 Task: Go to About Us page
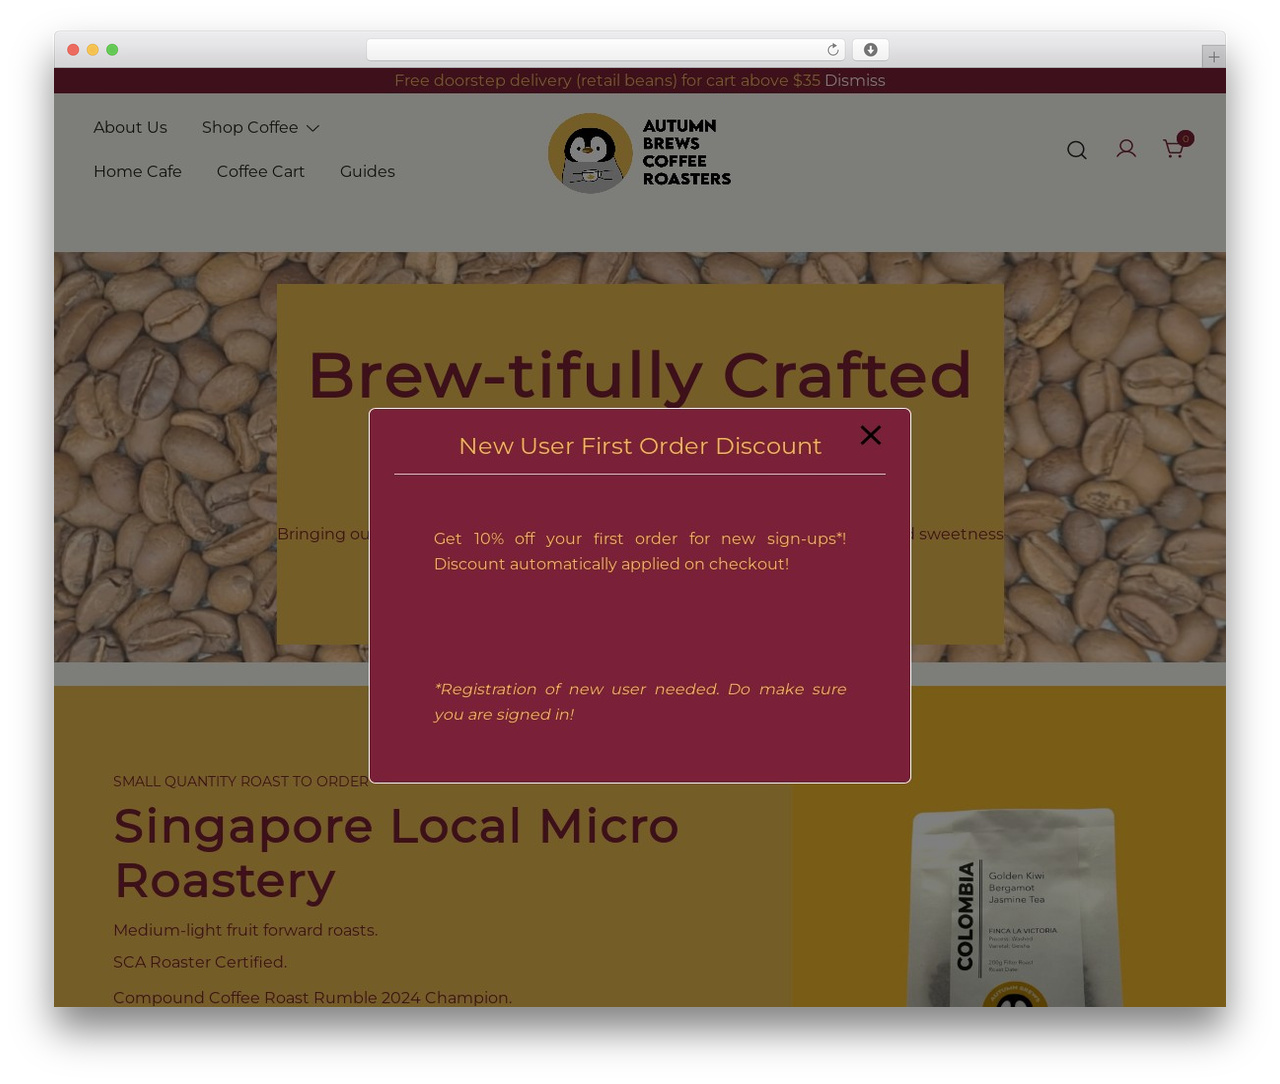[x=130, y=127]
